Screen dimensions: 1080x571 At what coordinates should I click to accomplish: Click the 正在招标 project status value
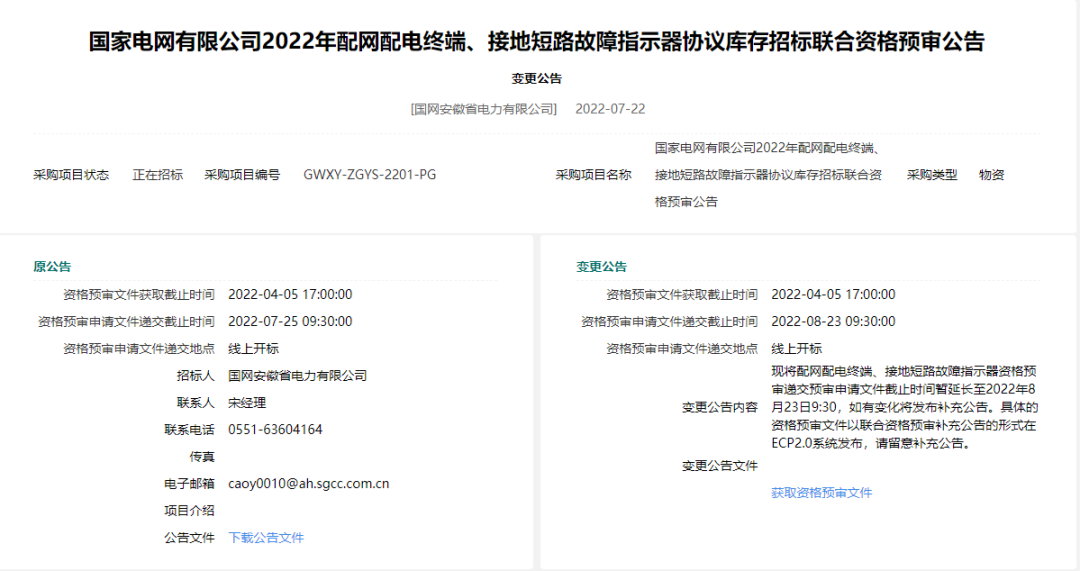[157, 174]
